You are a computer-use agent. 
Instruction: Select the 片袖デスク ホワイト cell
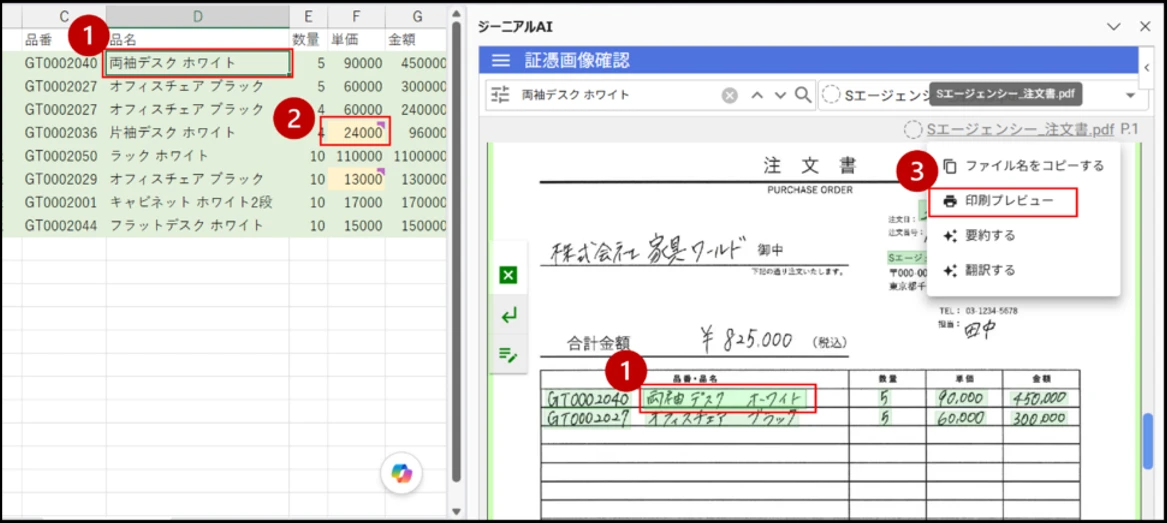pos(197,132)
